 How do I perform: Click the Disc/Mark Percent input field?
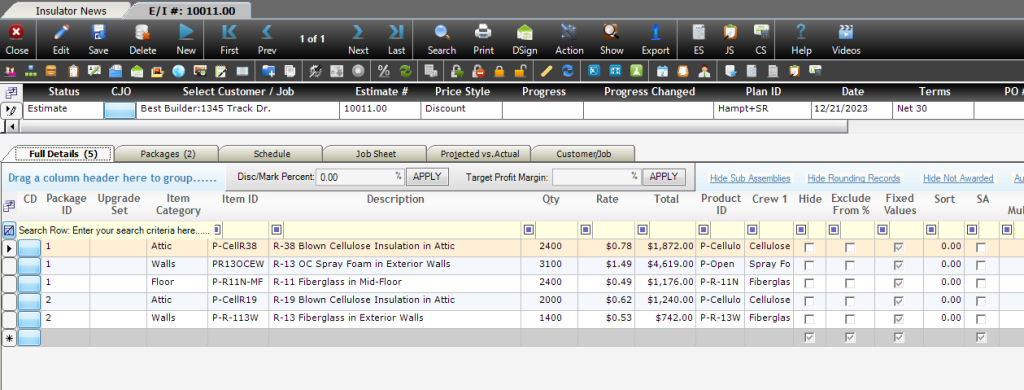point(360,176)
